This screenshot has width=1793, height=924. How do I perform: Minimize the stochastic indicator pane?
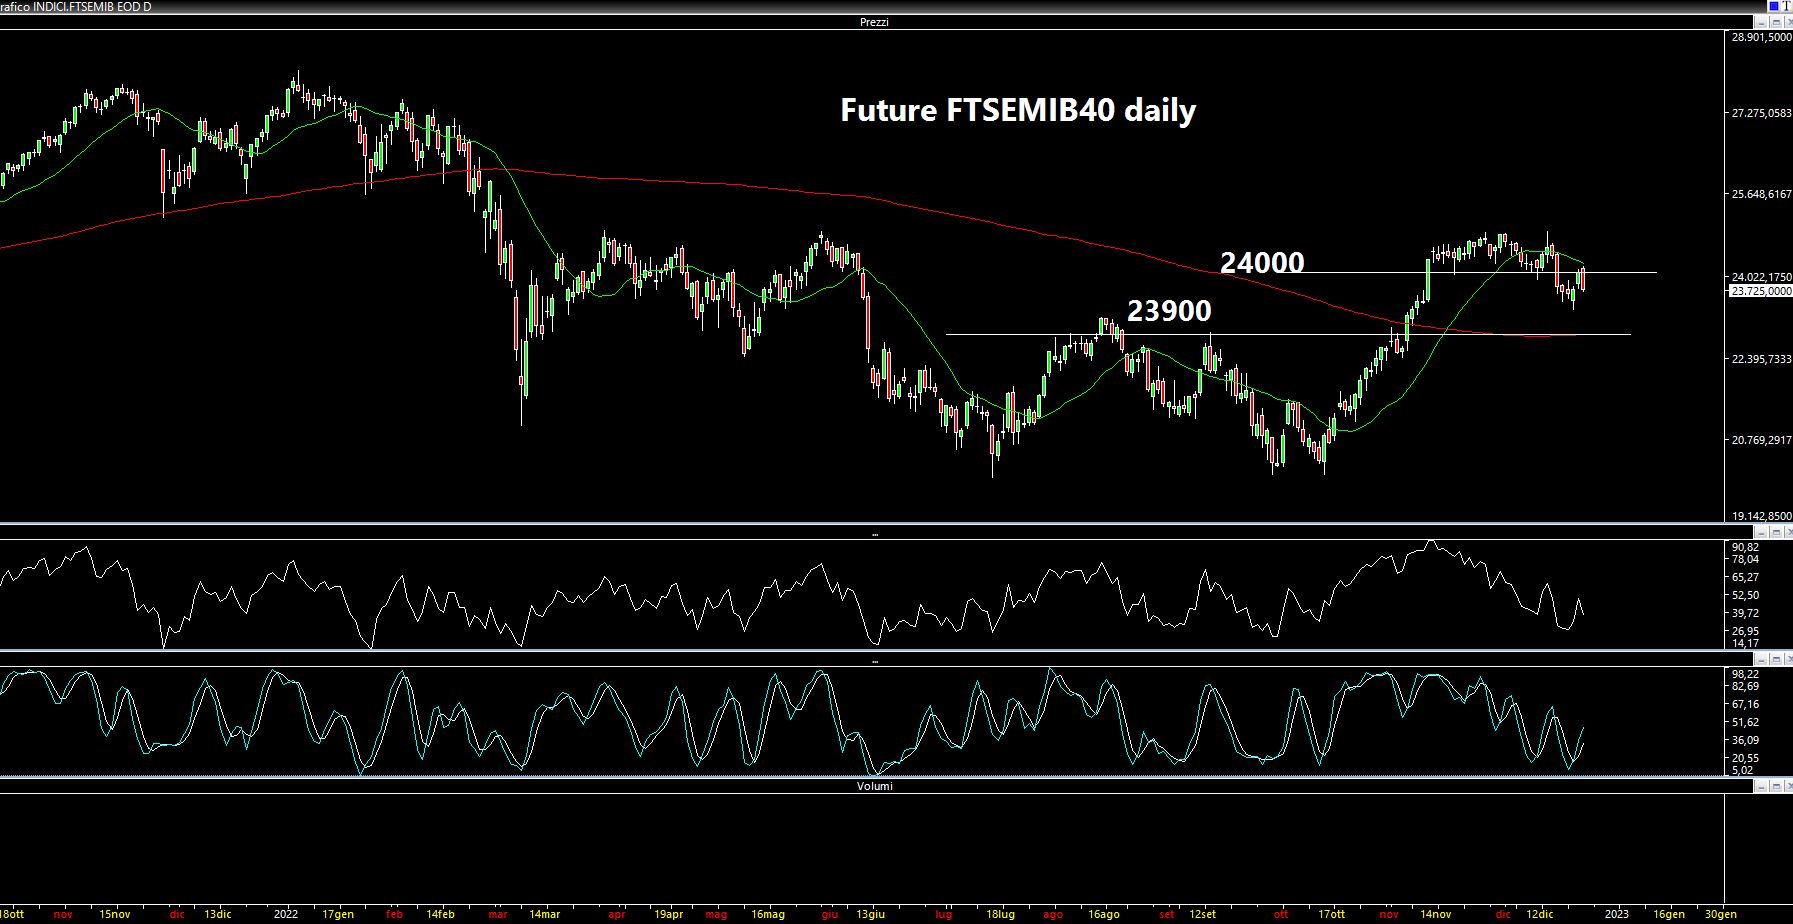coord(1761,659)
